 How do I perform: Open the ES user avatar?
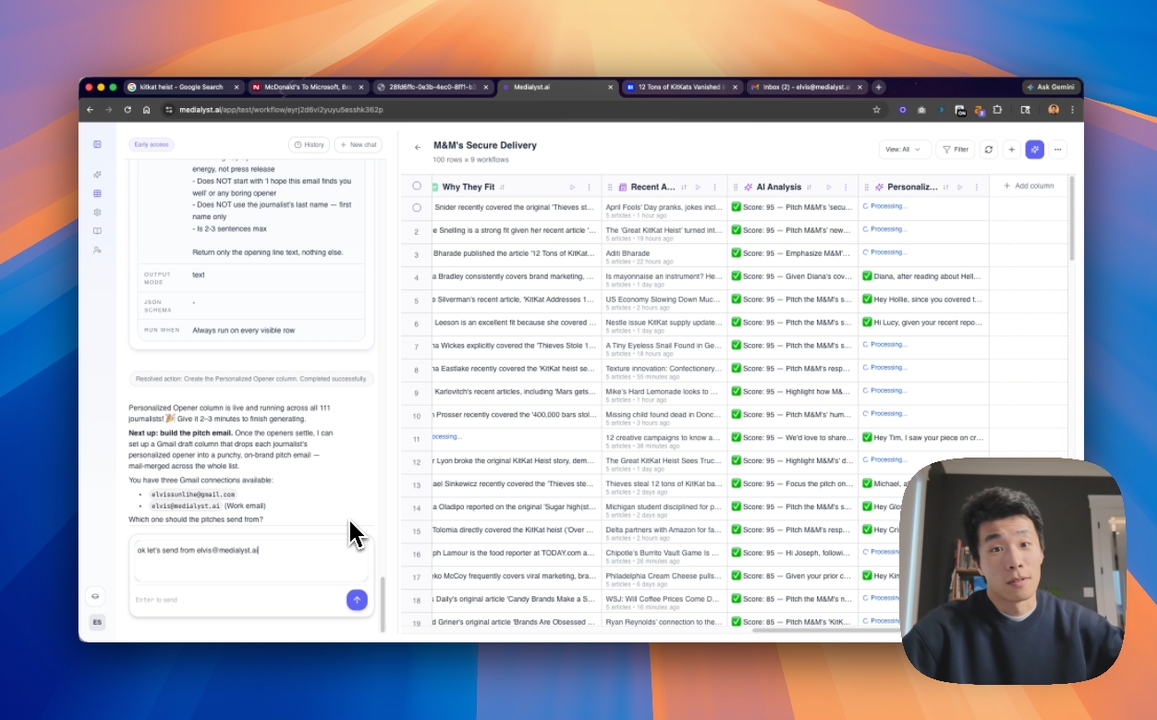click(97, 623)
